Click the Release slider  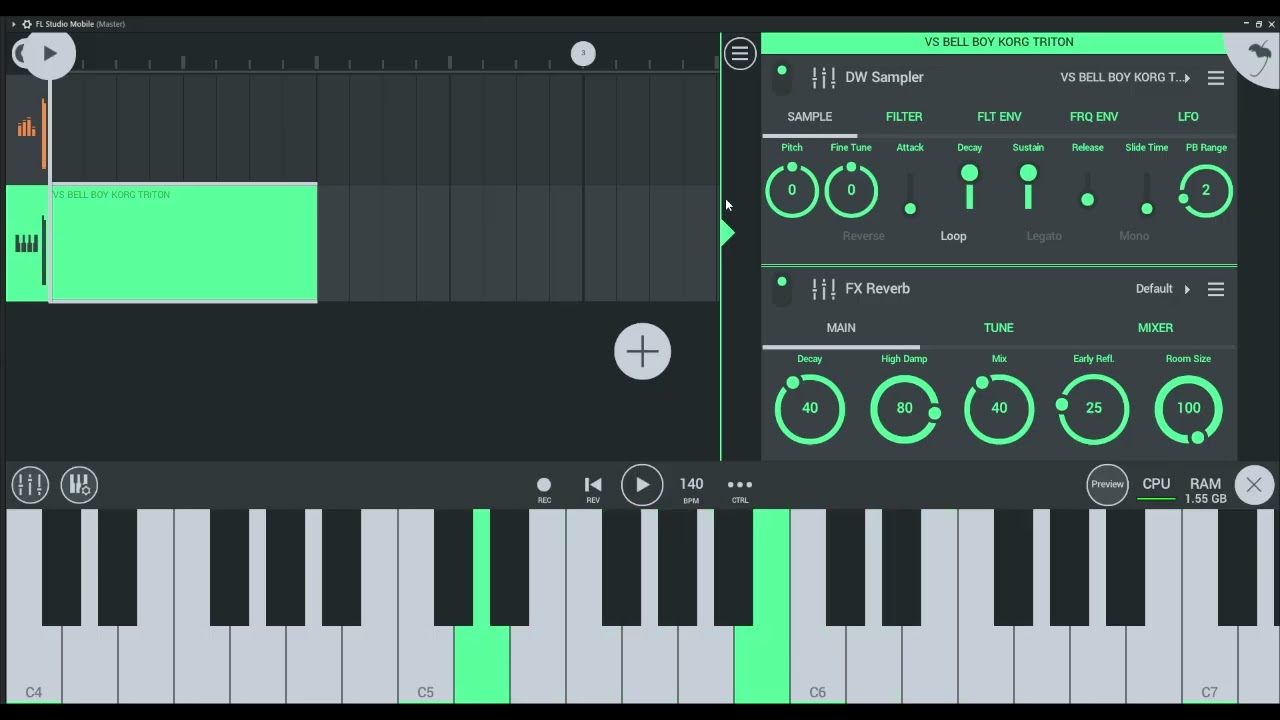pos(1088,192)
